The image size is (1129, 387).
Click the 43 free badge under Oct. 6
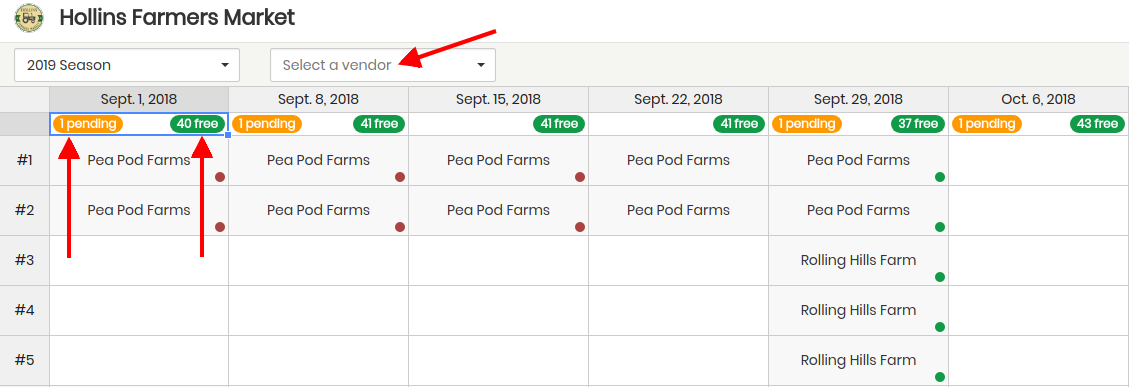point(1097,124)
